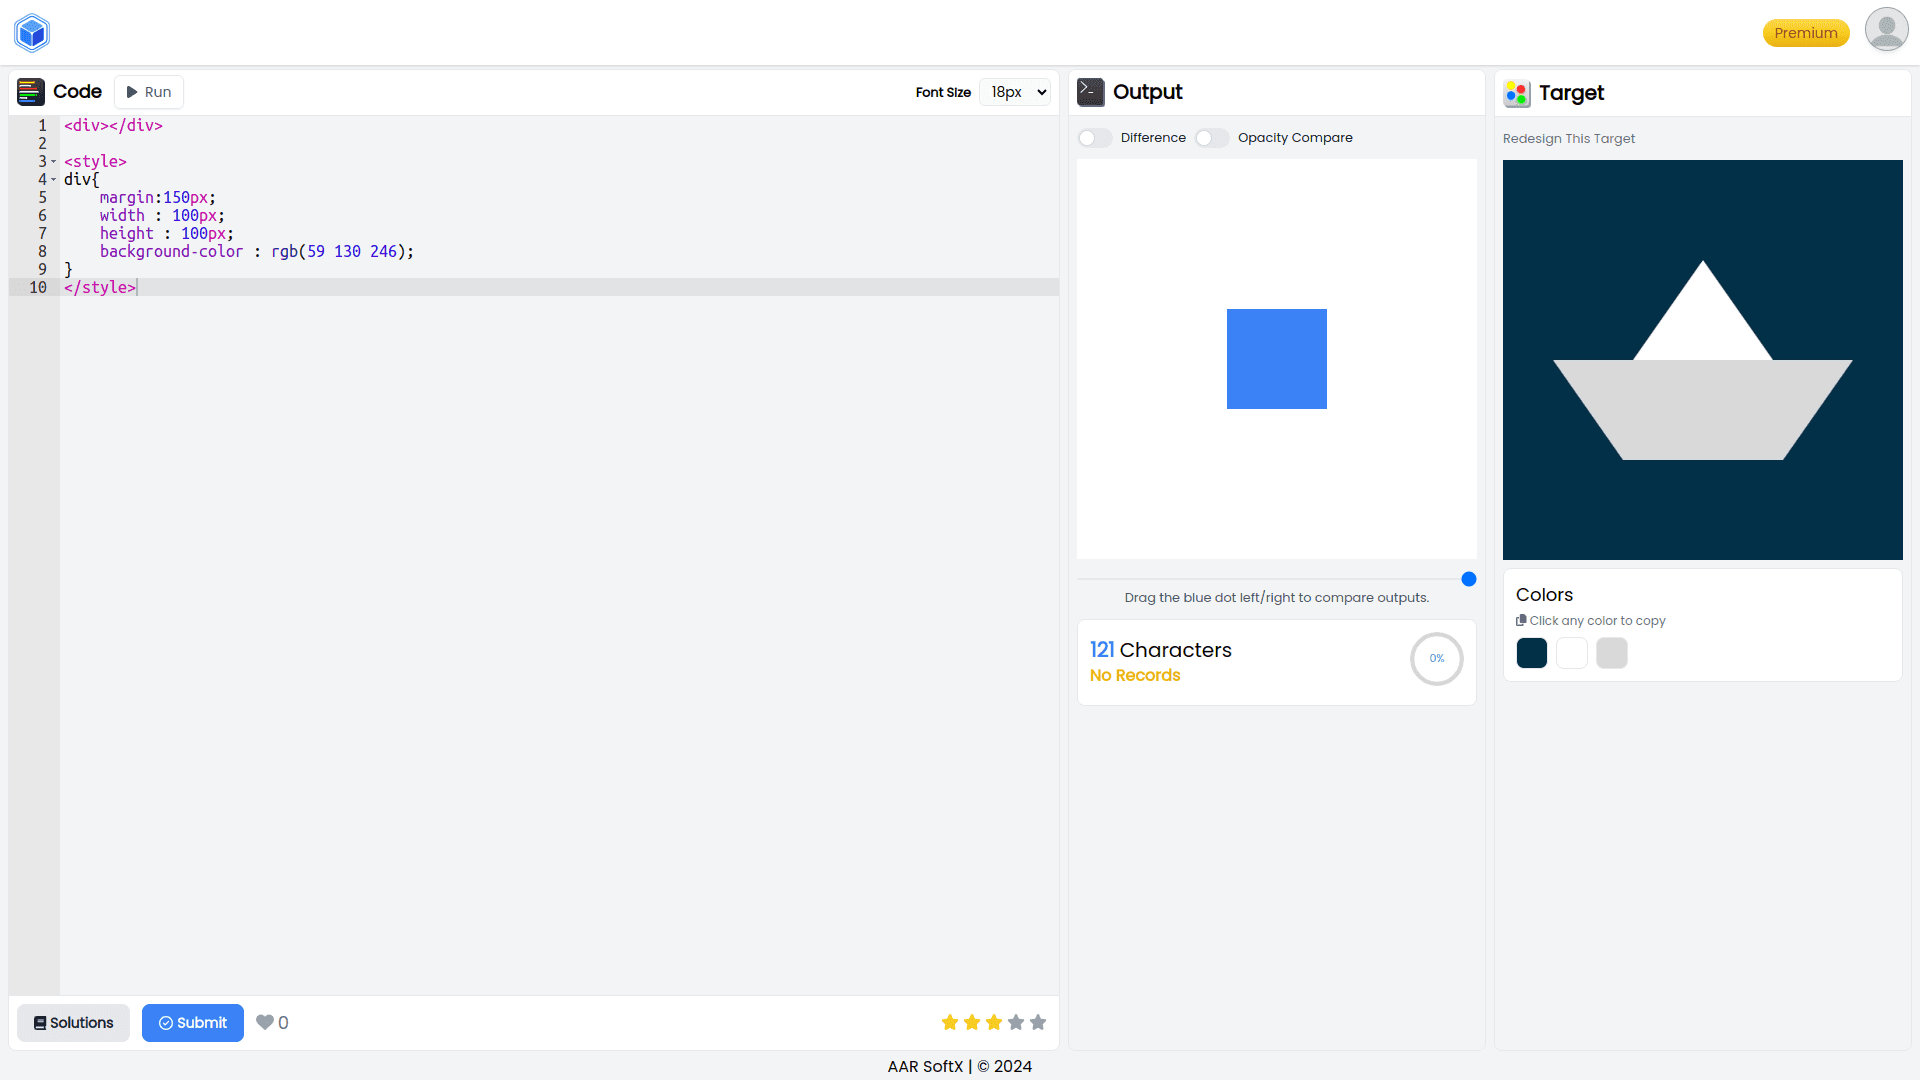Click the dark color swatch to copy
Viewport: 1920px width, 1080px height.
click(1532, 653)
